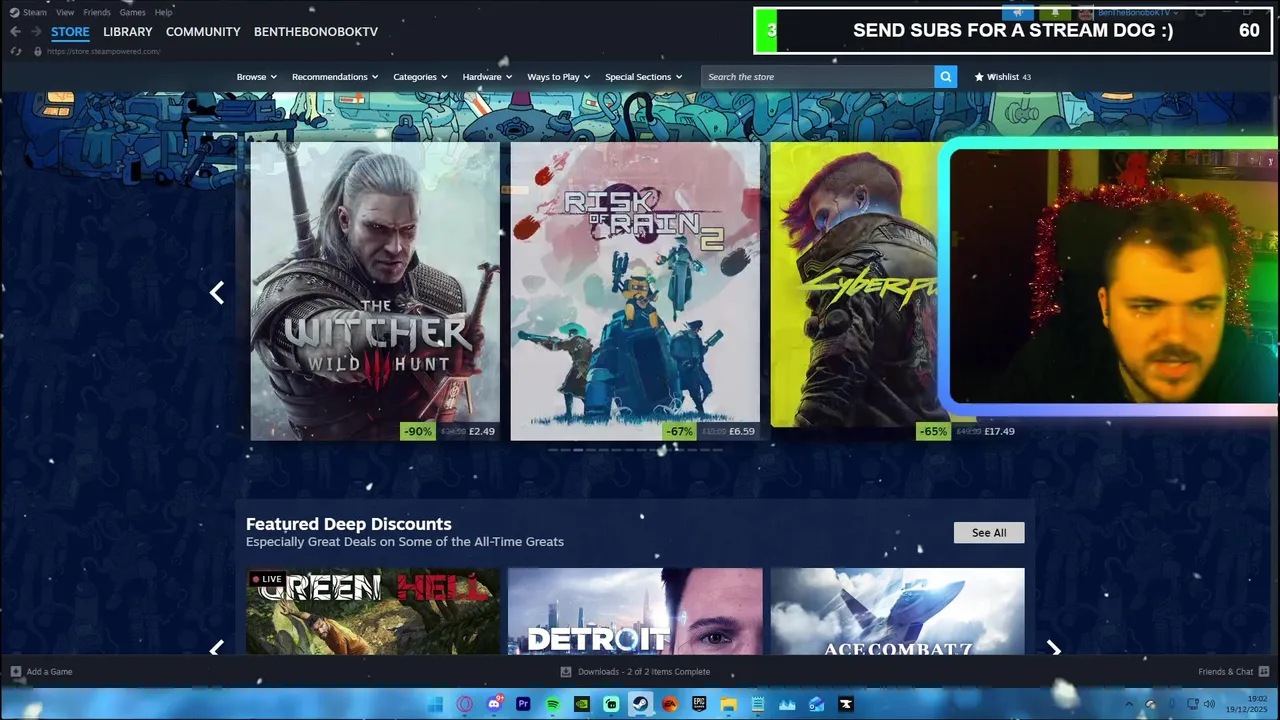Image resolution: width=1280 pixels, height=720 pixels.
Task: Go forward with the navigation forward arrow
Action: point(36,32)
